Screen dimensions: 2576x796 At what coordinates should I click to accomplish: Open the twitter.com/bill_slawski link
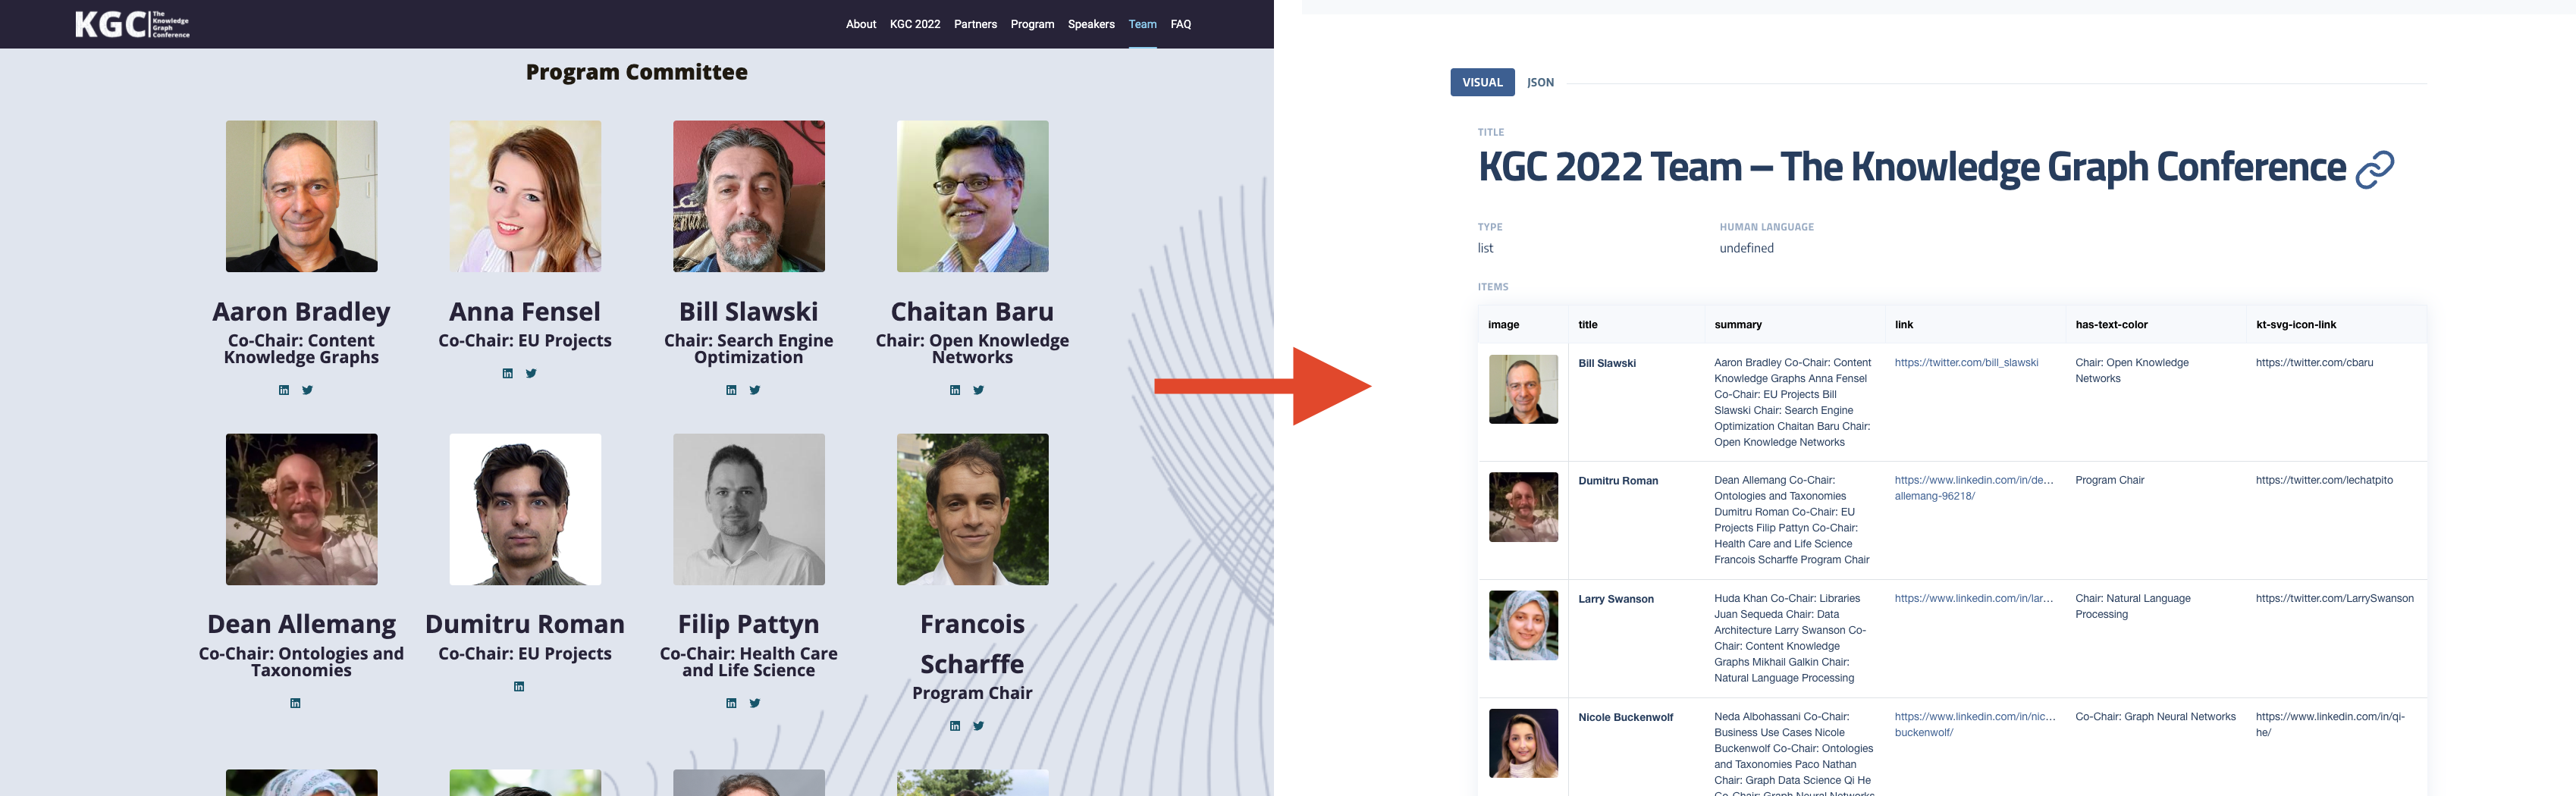click(1966, 362)
